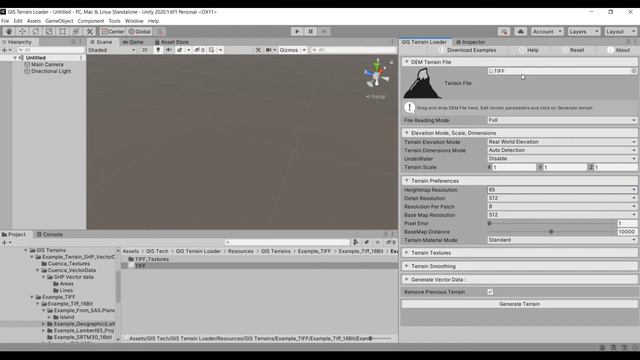
Task: Select Directional Light in Hierarchy
Action: point(51,71)
